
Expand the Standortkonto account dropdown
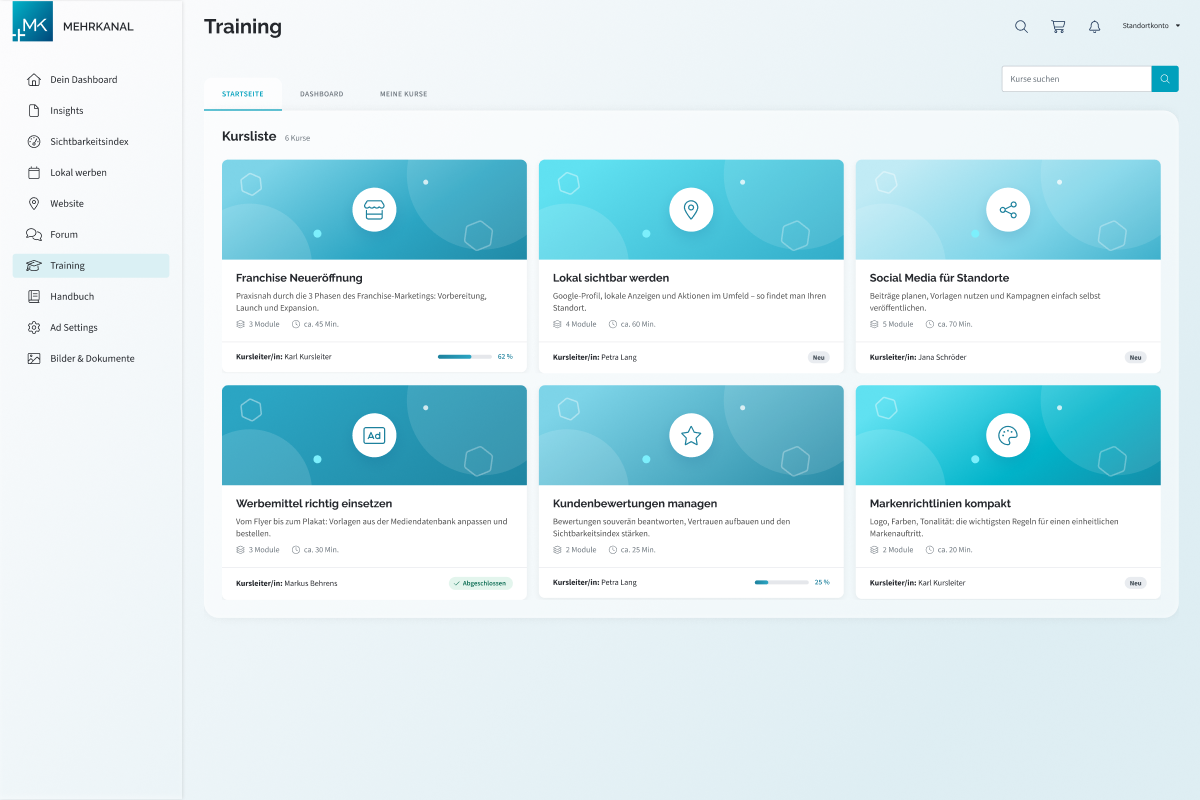coord(1151,26)
